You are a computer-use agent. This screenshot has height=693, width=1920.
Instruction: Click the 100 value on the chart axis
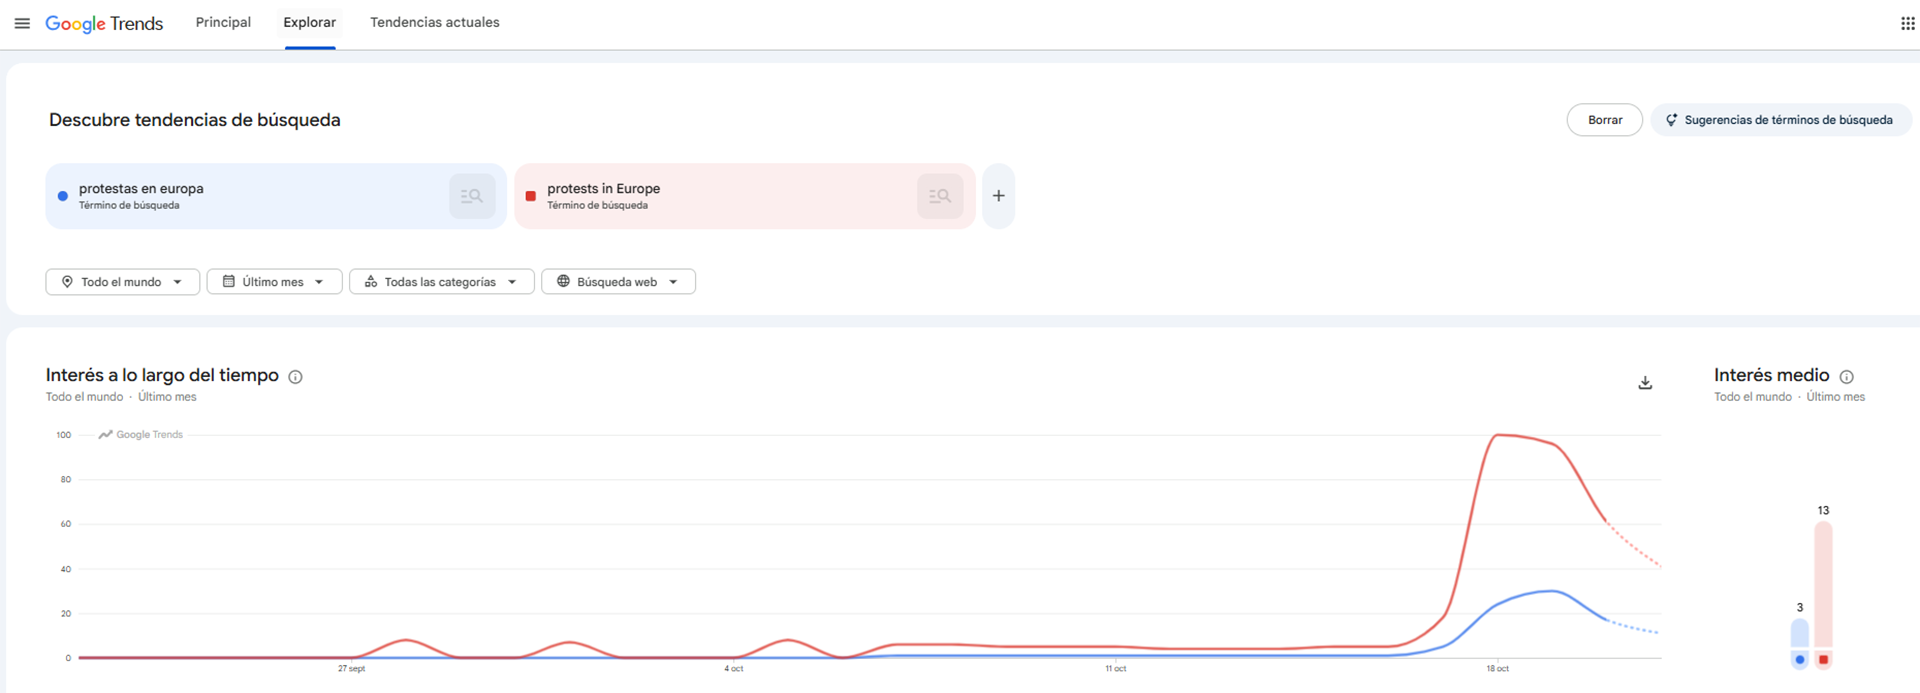point(64,435)
